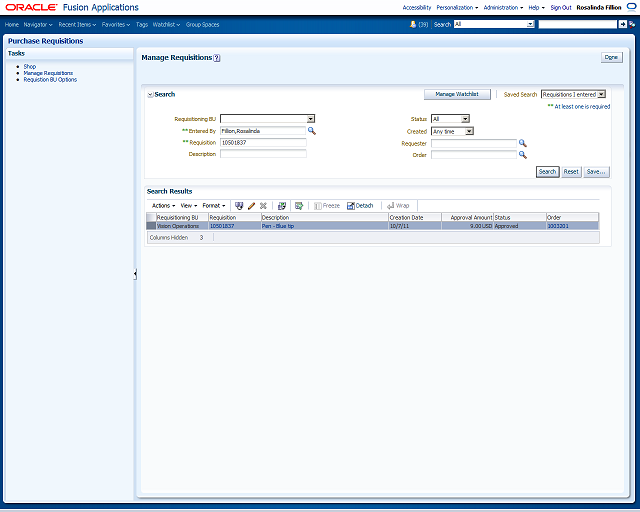This screenshot has height=512, width=640.
Task: Go to Home link in navigation bar
Action: tap(12, 24)
